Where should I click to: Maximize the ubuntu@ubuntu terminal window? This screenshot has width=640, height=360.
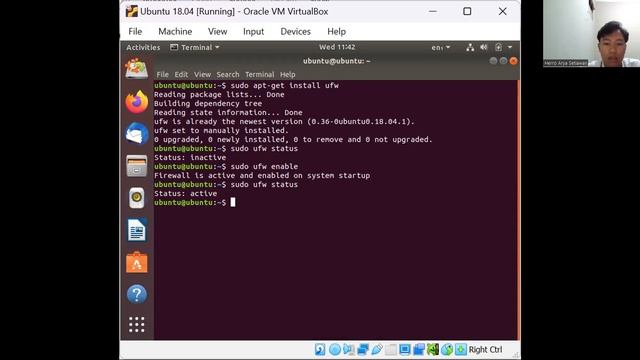tap(503, 61)
